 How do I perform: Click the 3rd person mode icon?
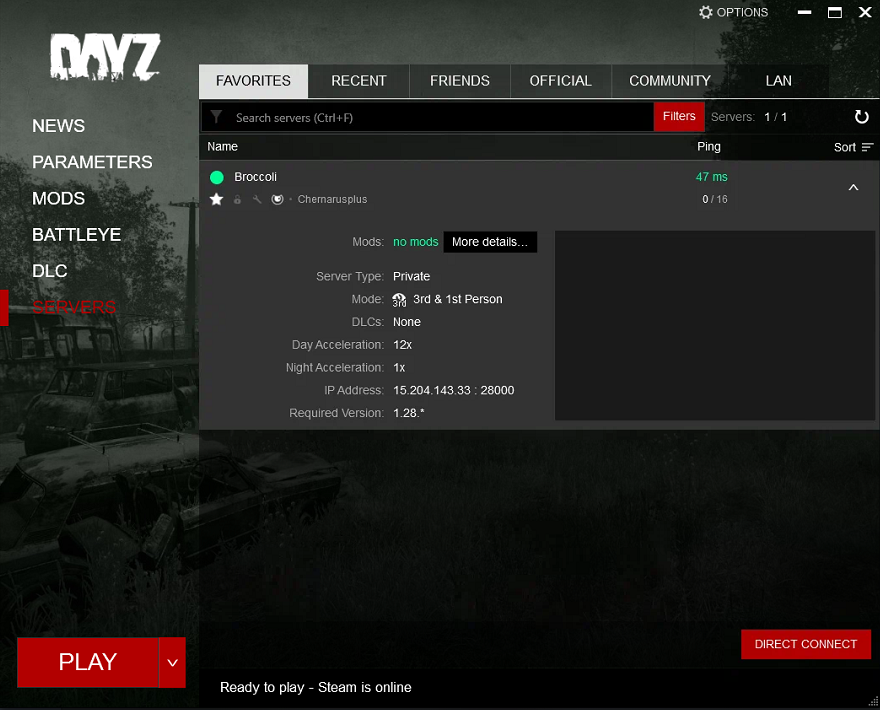coord(399,300)
